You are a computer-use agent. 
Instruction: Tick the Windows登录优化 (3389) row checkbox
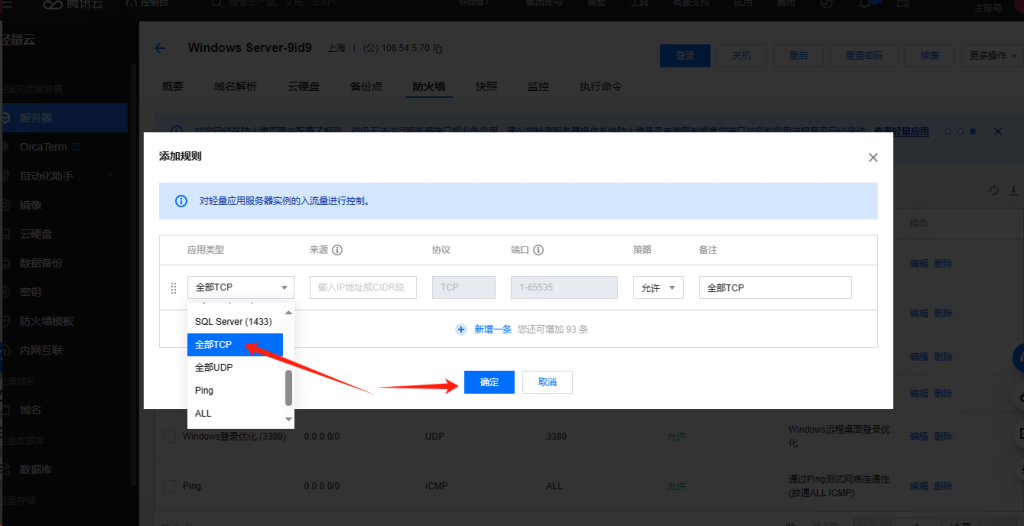pos(169,436)
